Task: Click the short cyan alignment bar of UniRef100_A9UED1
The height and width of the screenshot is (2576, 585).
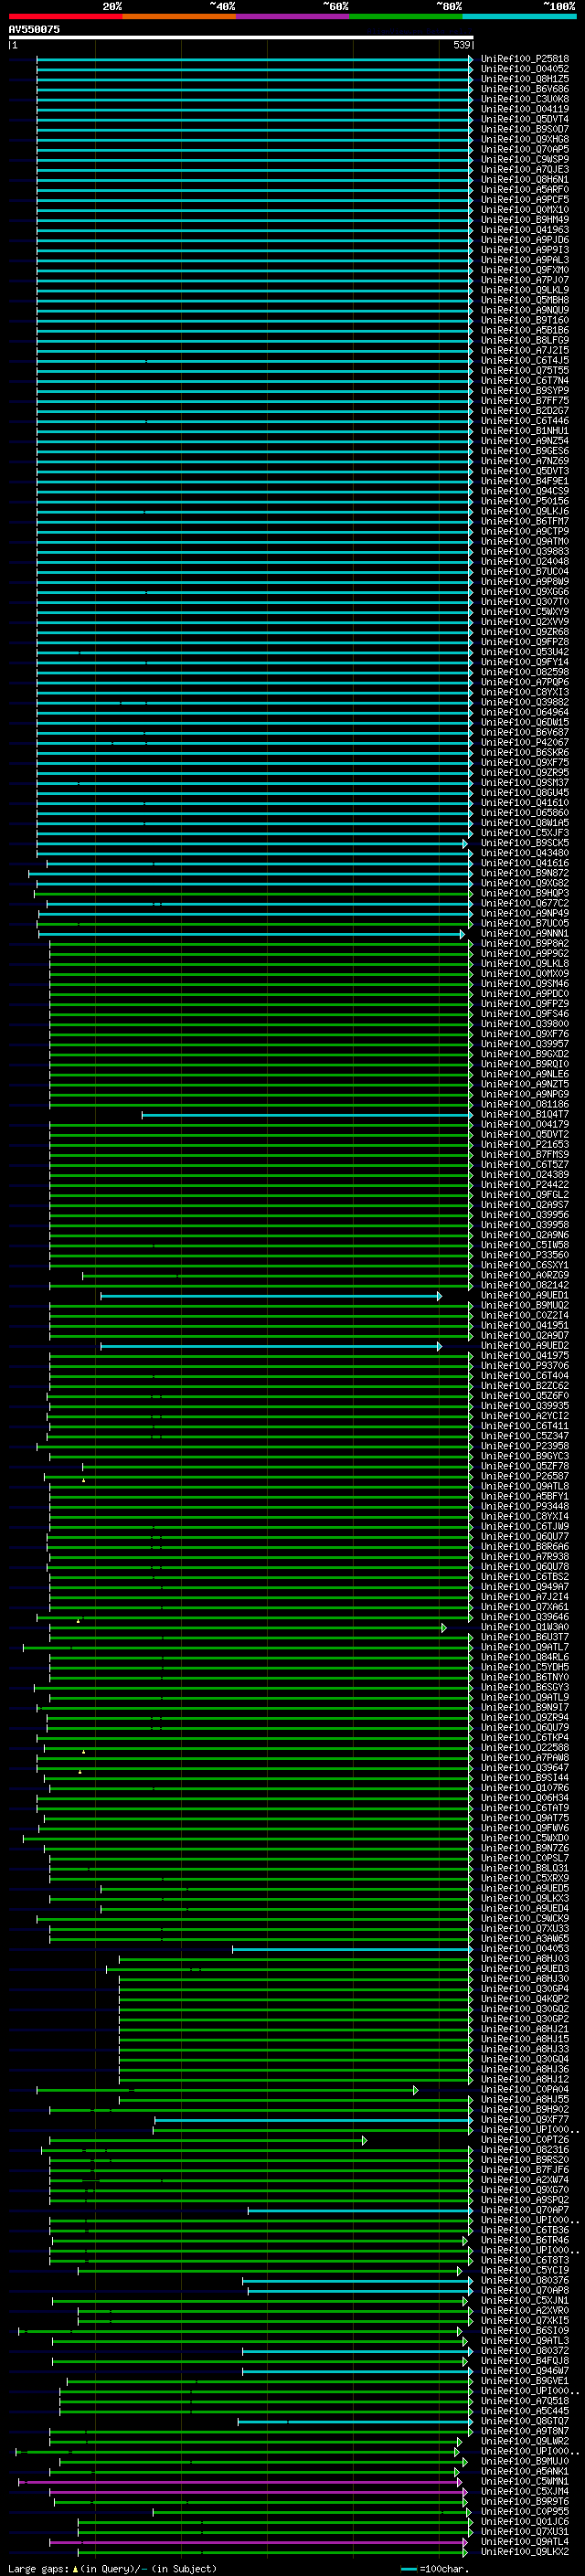Action: 270,1296
